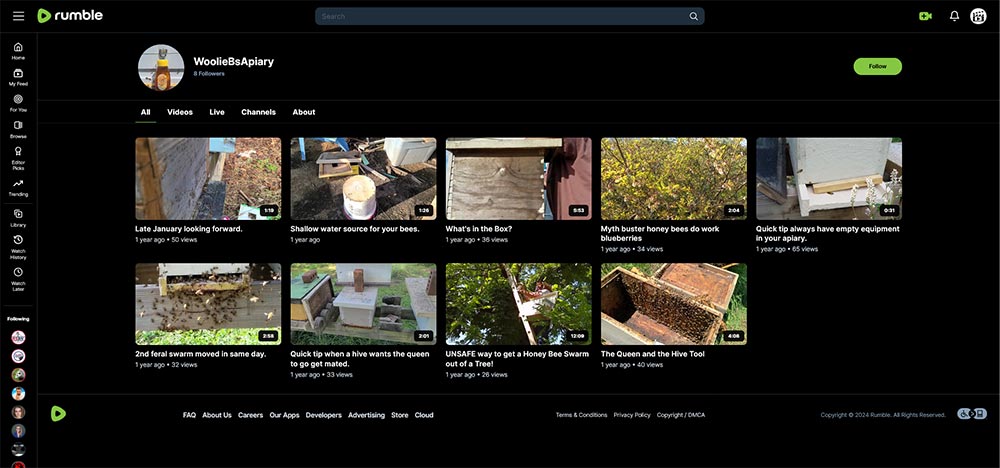Switch to the Live tab

[x=217, y=112]
